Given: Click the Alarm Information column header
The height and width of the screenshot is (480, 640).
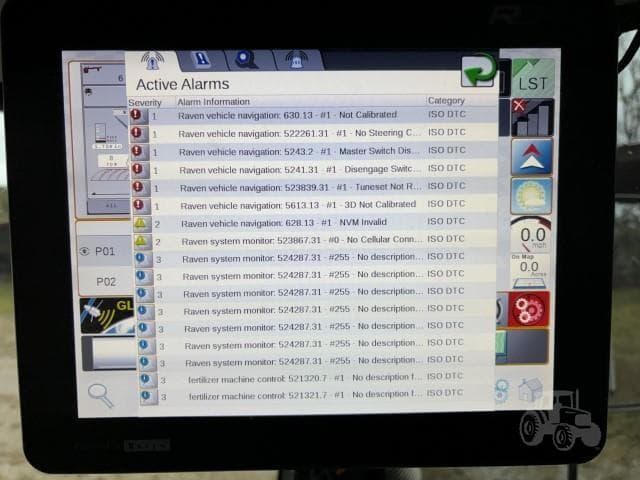Looking at the screenshot, I should 213,102.
